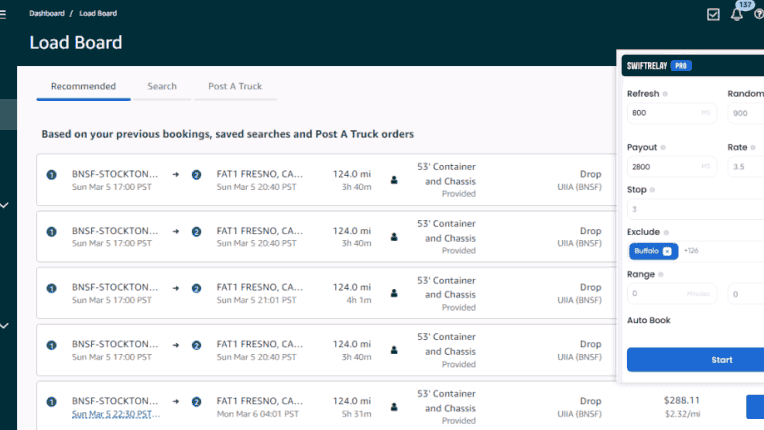
Task: Click the Auto Book label
Action: [x=649, y=320]
